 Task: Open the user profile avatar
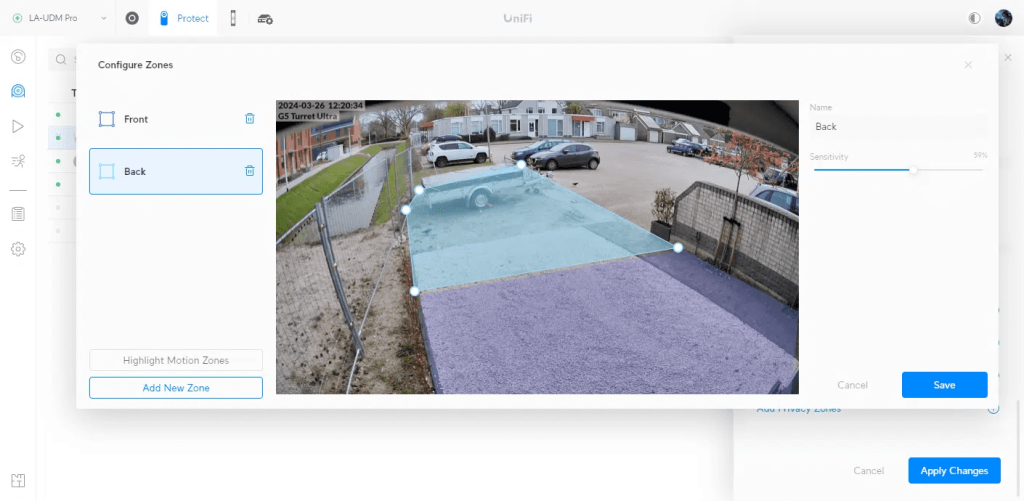[1003, 19]
